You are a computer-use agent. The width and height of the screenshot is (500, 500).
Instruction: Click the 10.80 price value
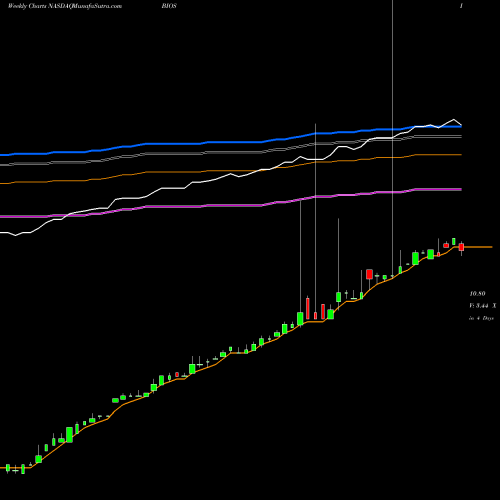pos(477,294)
